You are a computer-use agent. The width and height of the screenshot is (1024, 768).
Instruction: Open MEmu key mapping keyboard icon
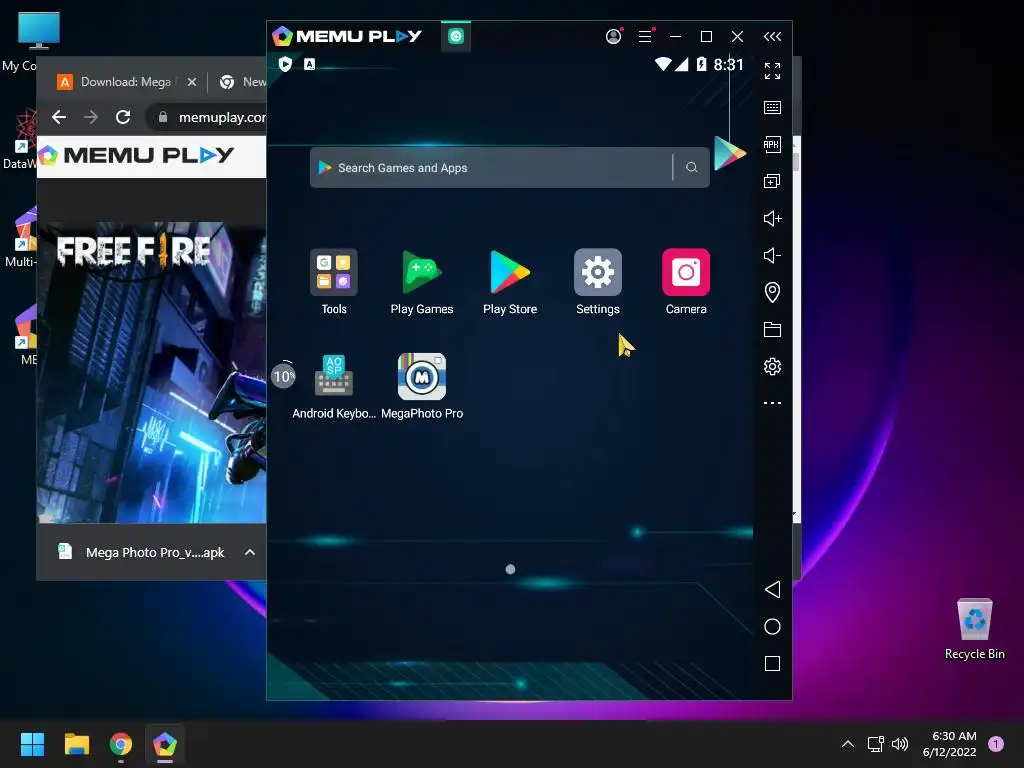coord(772,107)
